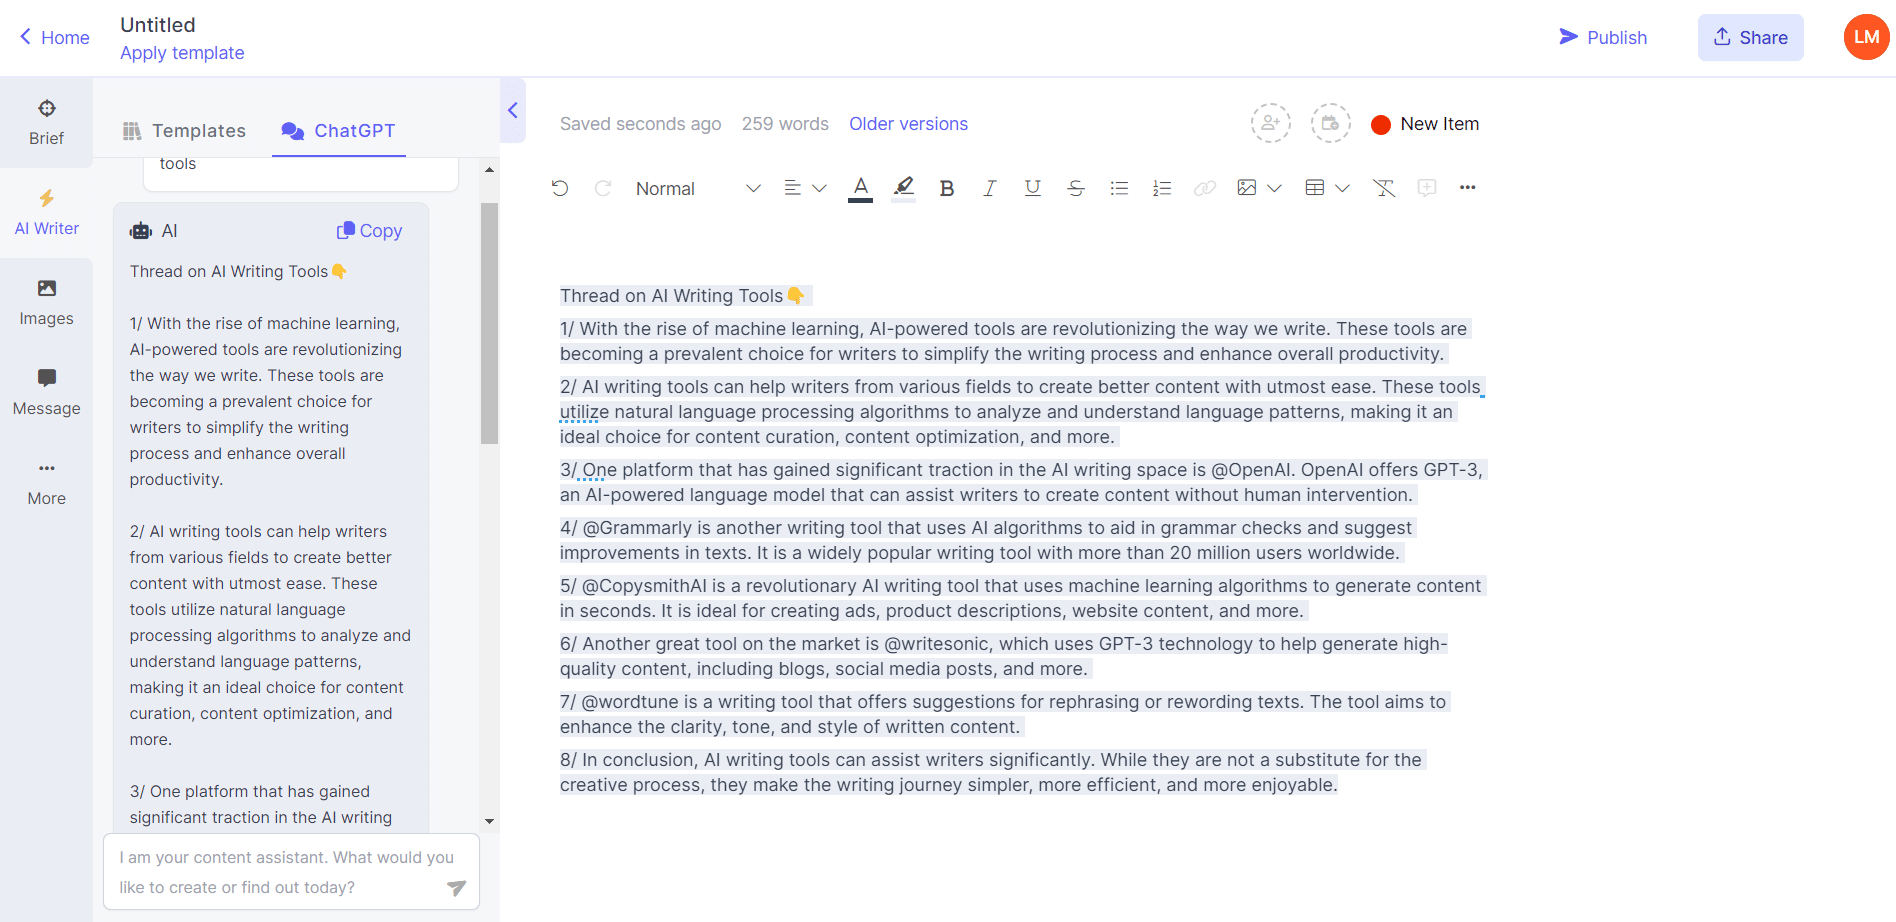Viewport: 1896px width, 922px height.
Task: Click the editor paragraph starting '6/ Another great tool'
Action: click(x=1004, y=656)
